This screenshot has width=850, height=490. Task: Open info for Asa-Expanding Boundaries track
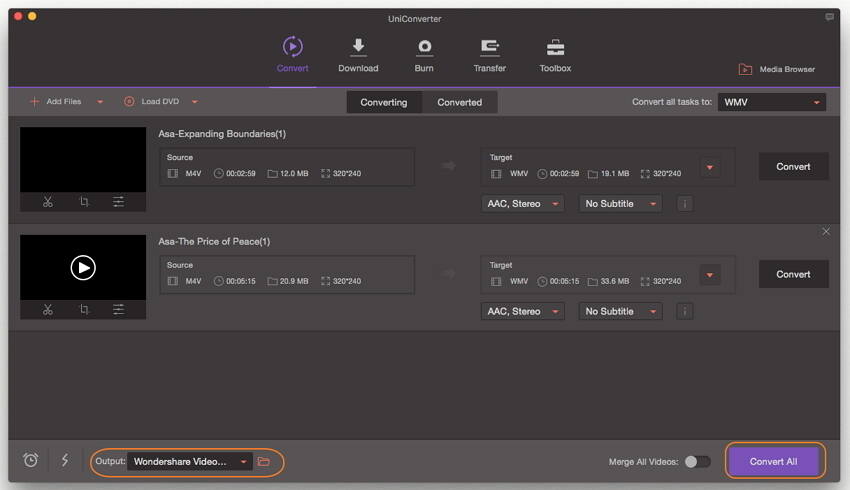point(685,204)
